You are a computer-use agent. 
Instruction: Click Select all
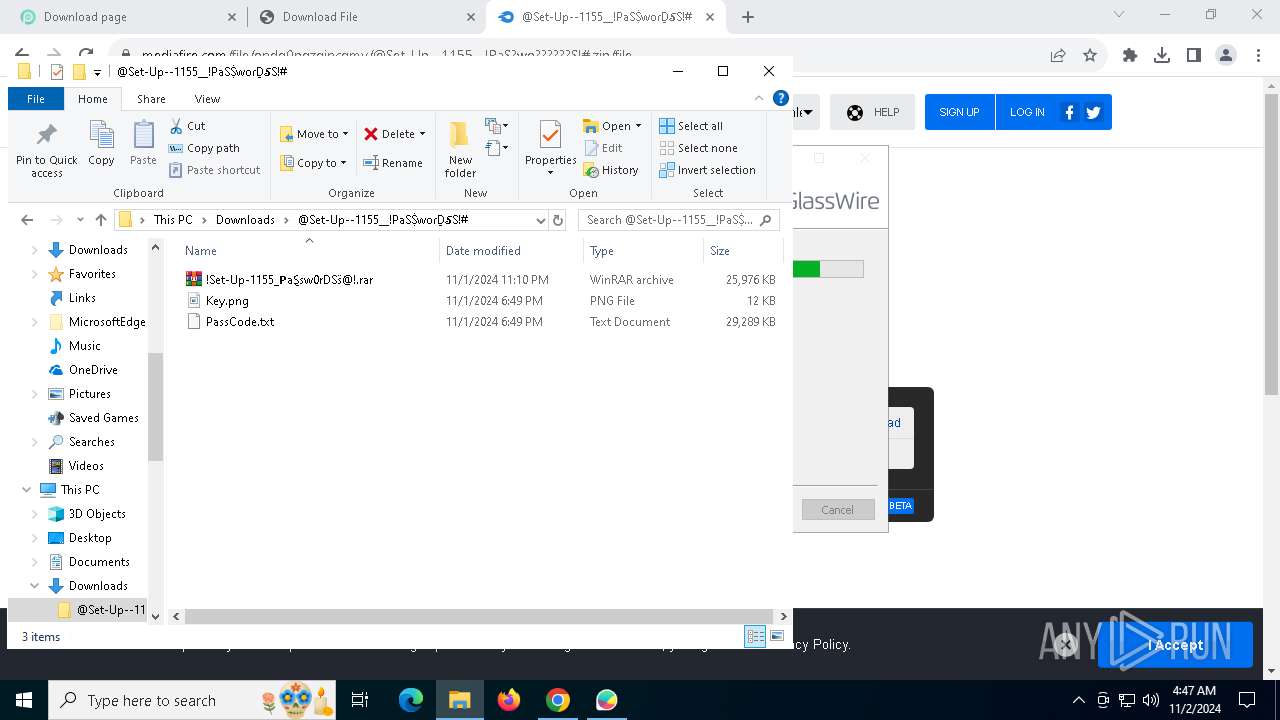[x=691, y=126]
